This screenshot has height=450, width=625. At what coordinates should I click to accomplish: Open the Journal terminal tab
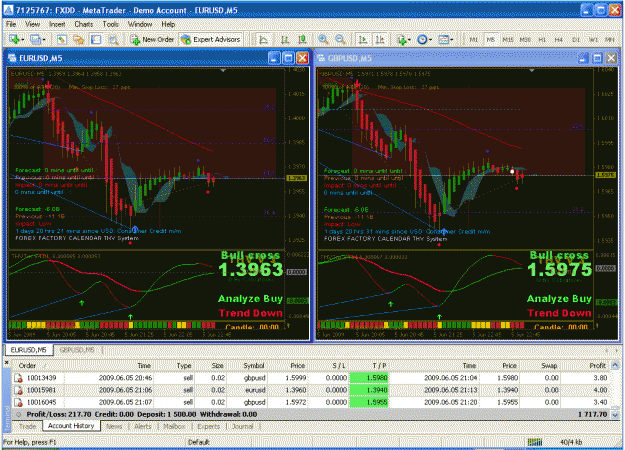(x=243, y=426)
